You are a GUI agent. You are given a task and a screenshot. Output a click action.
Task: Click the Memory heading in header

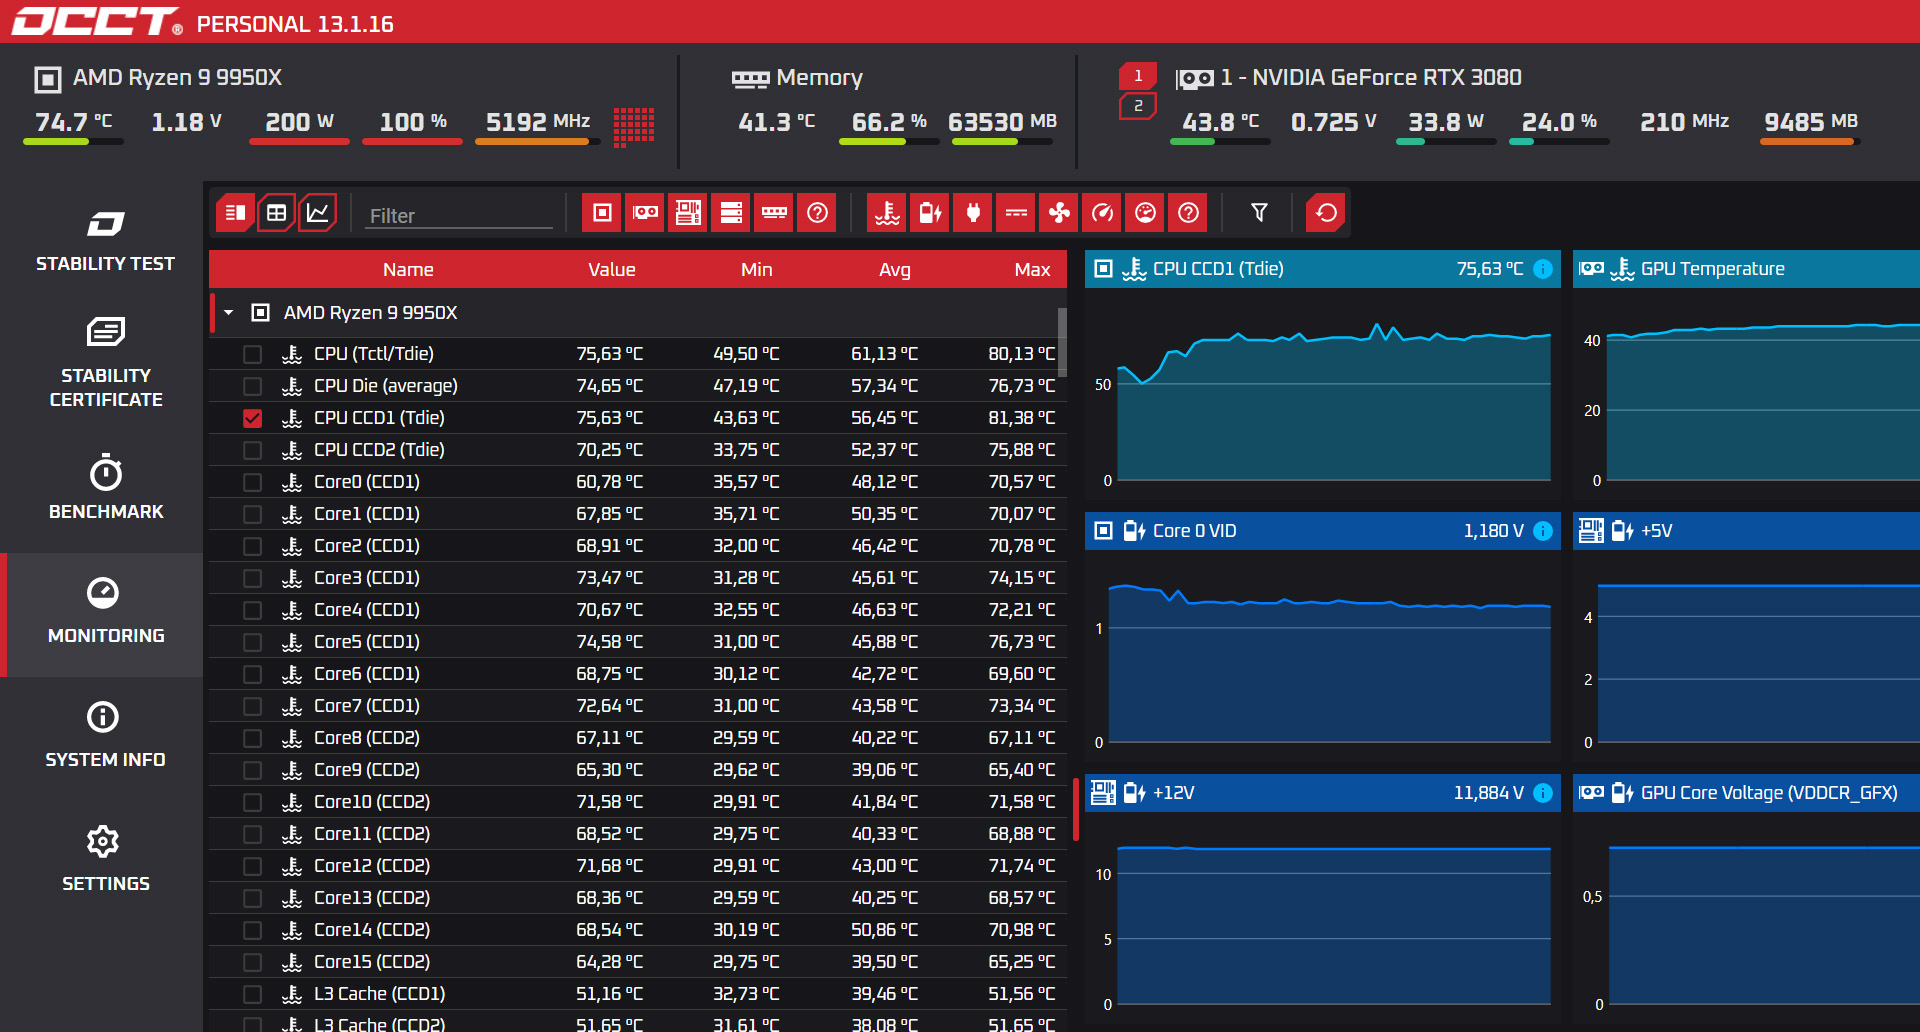pos(819,77)
